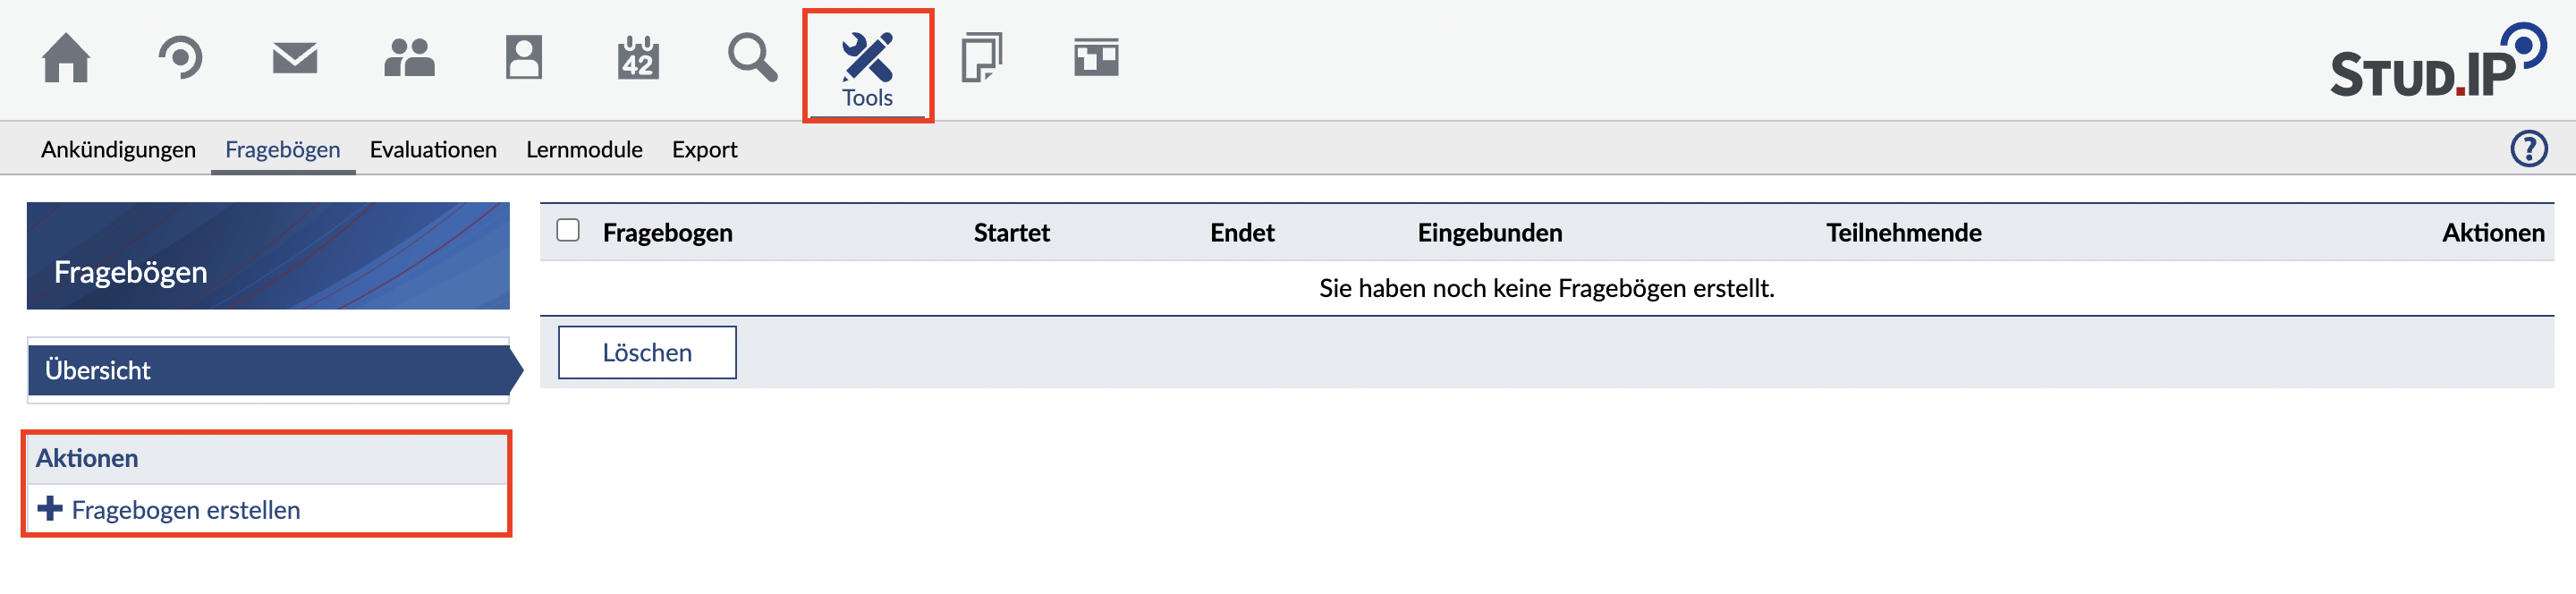The height and width of the screenshot is (594, 2576).
Task: Open the Messages envelope icon
Action: 295,58
